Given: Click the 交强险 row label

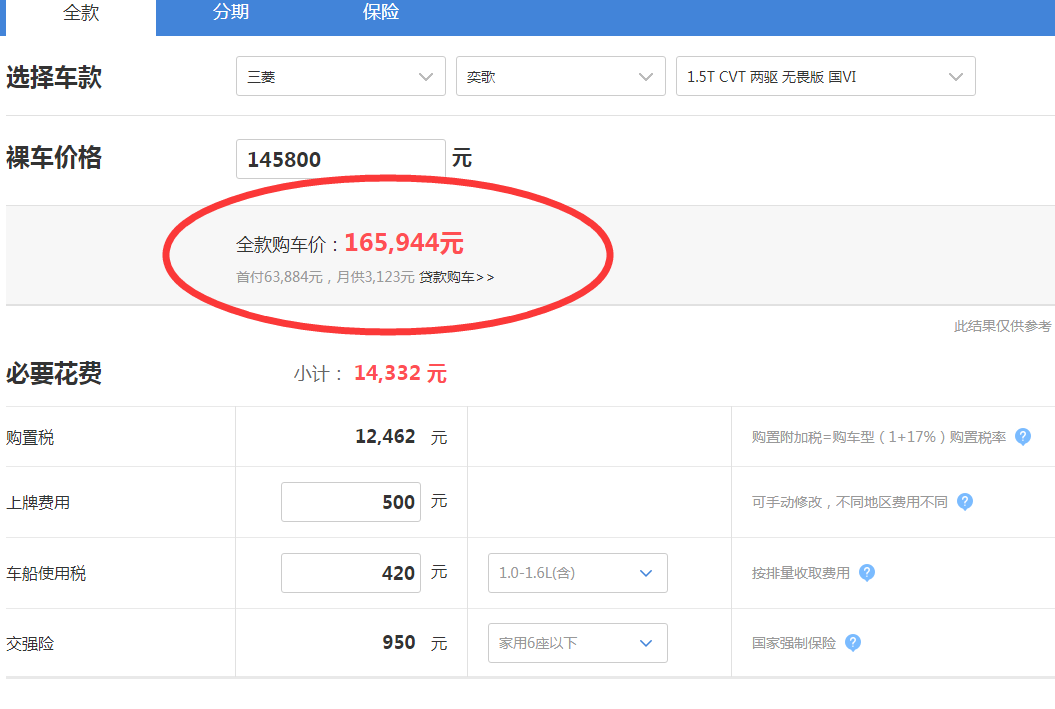Looking at the screenshot, I should tap(30, 644).
